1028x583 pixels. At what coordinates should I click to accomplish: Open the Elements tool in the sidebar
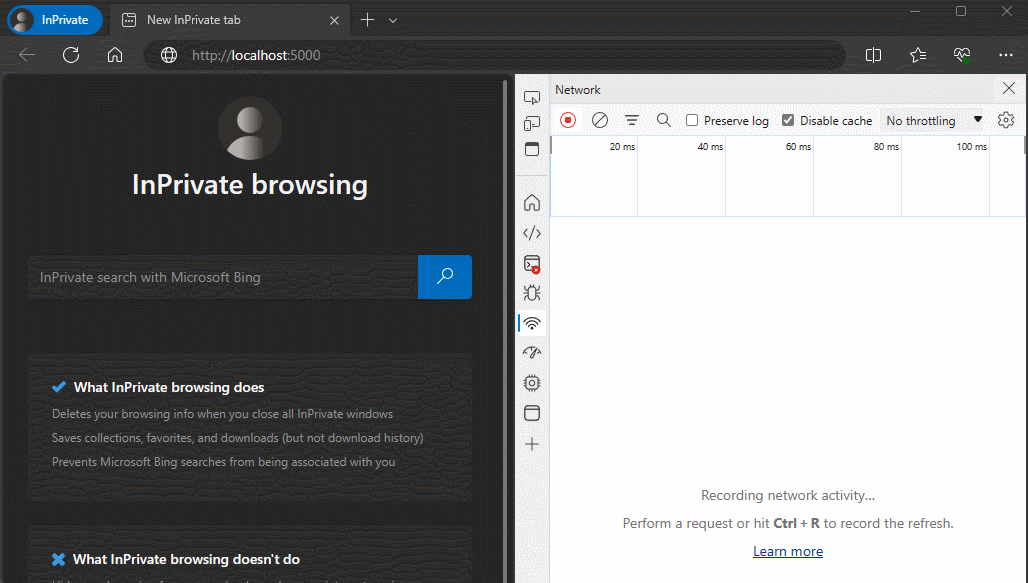point(532,233)
